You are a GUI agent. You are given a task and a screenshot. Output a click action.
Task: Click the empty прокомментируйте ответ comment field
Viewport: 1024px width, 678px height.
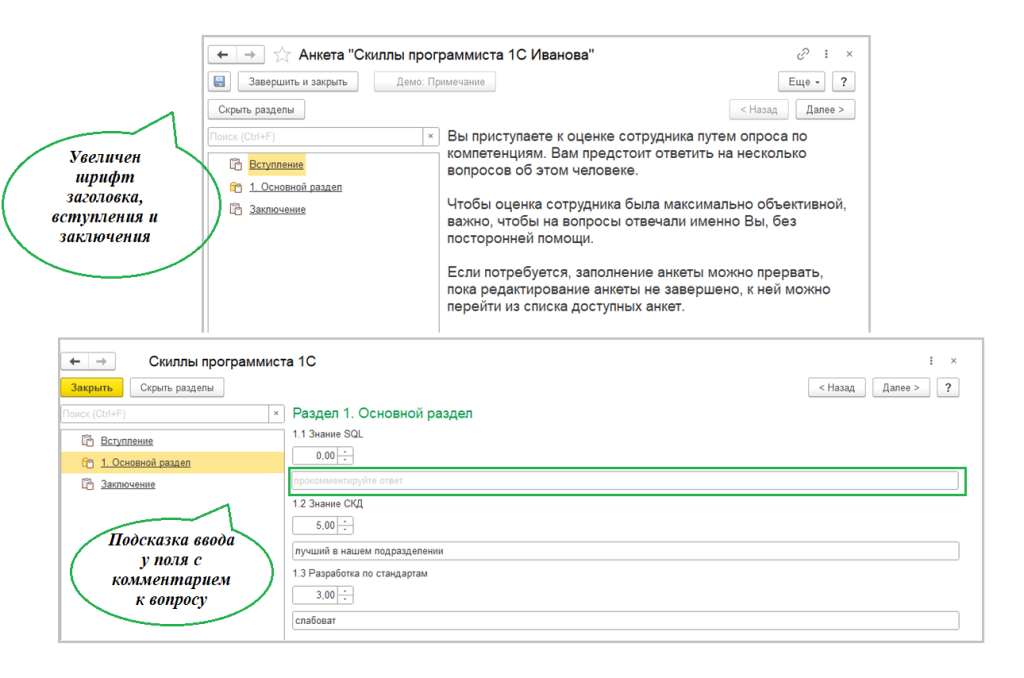coord(624,481)
